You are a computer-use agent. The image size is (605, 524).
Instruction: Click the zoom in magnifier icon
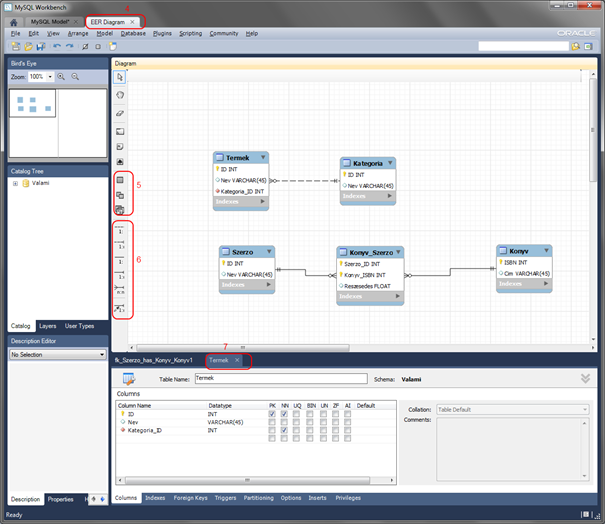[61, 76]
